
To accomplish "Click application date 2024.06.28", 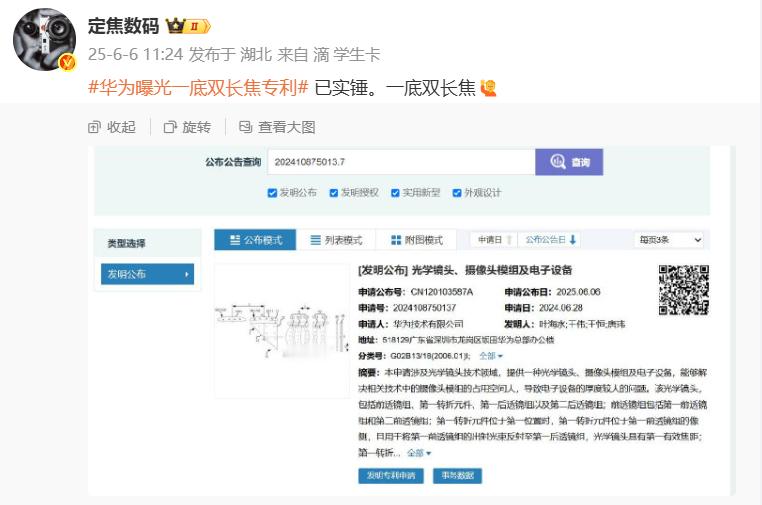I will (x=560, y=308).
